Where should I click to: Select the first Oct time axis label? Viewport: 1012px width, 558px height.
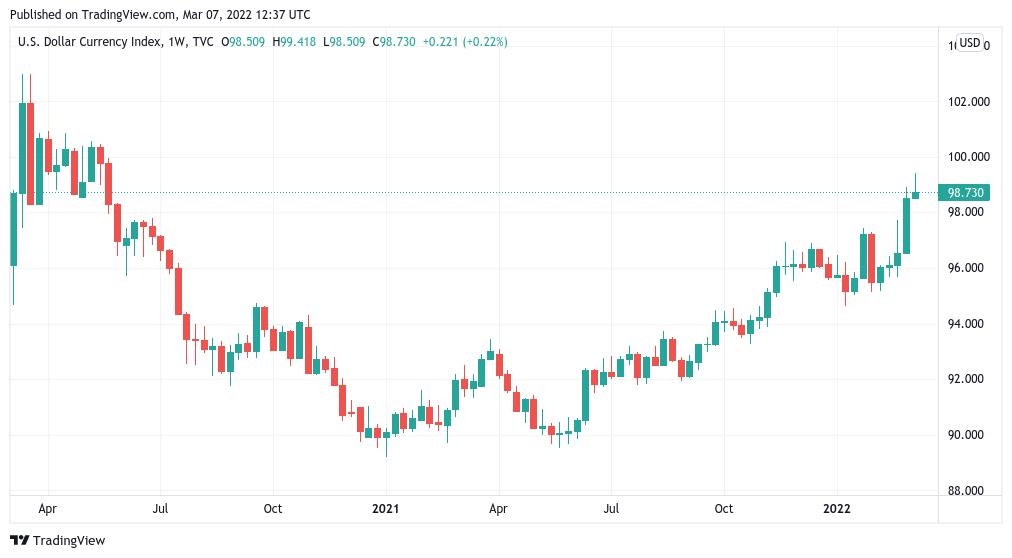tap(272, 509)
